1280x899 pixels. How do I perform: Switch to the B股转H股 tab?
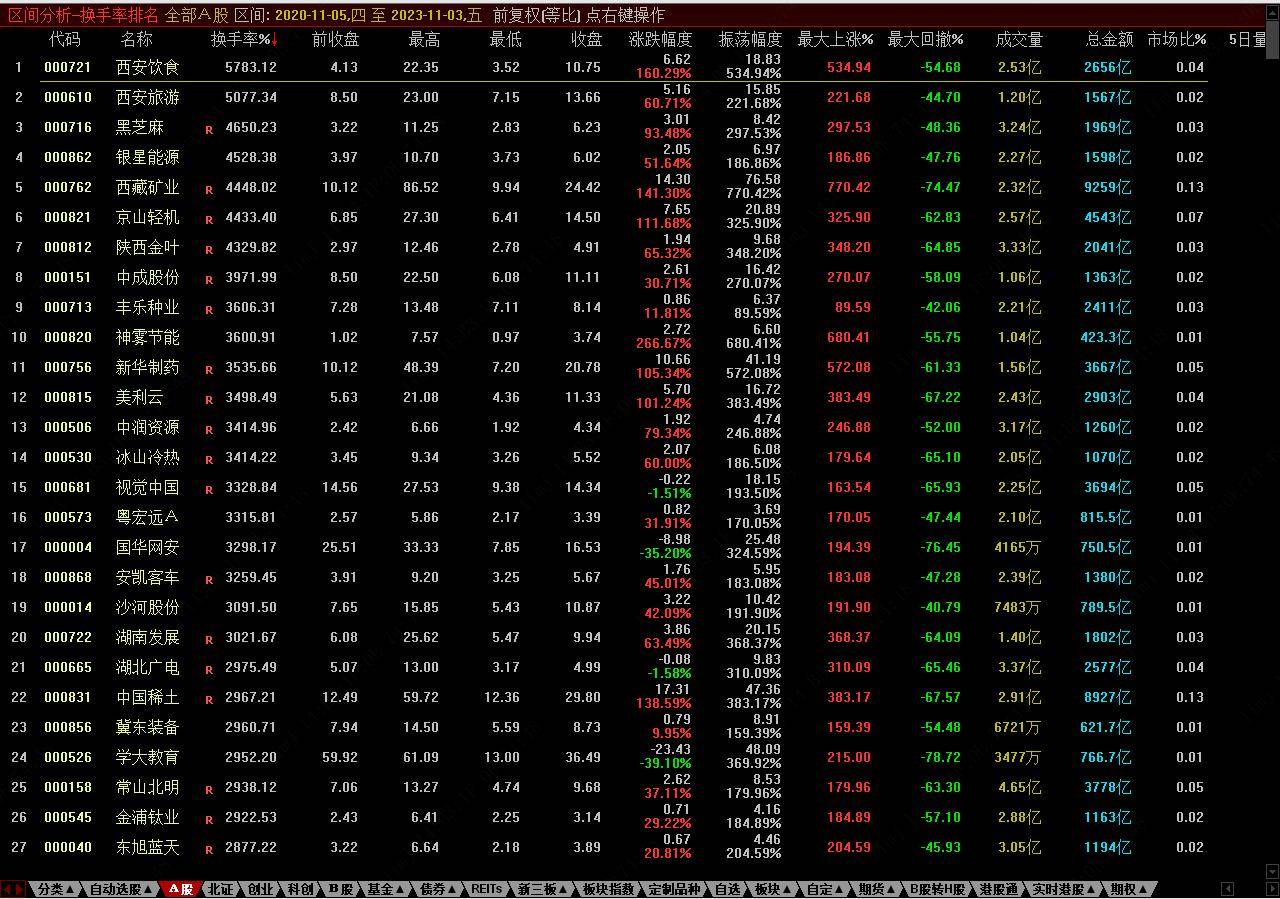pyautogui.click(x=938, y=889)
